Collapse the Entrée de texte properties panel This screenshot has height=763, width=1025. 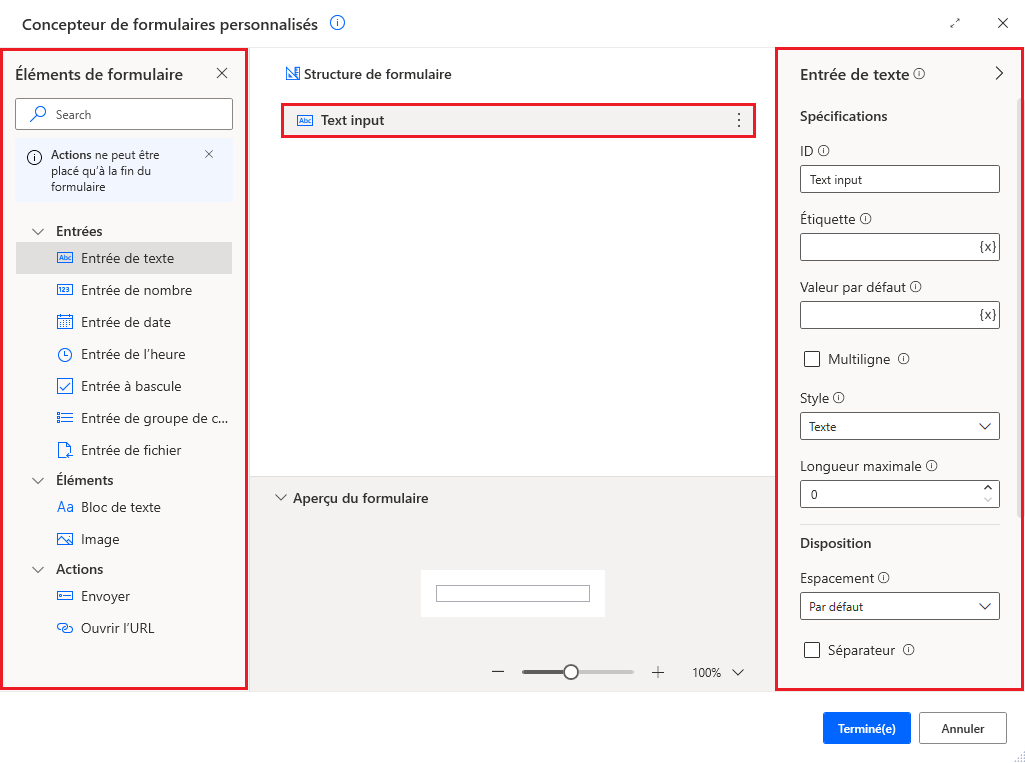(998, 73)
